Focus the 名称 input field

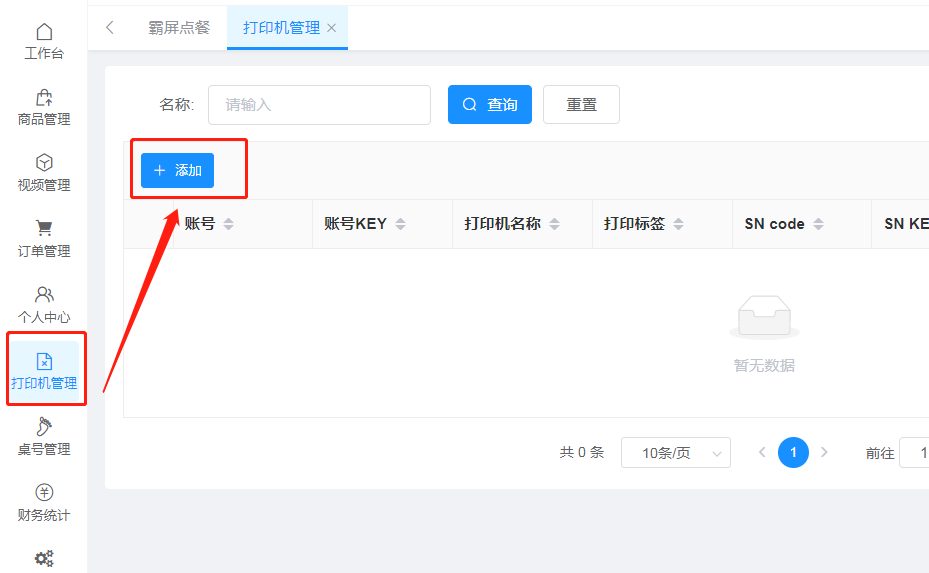pos(319,105)
